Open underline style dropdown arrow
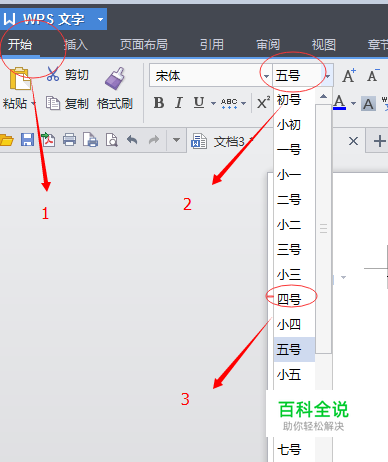This screenshot has width=388, height=462. pyautogui.click(x=213, y=104)
